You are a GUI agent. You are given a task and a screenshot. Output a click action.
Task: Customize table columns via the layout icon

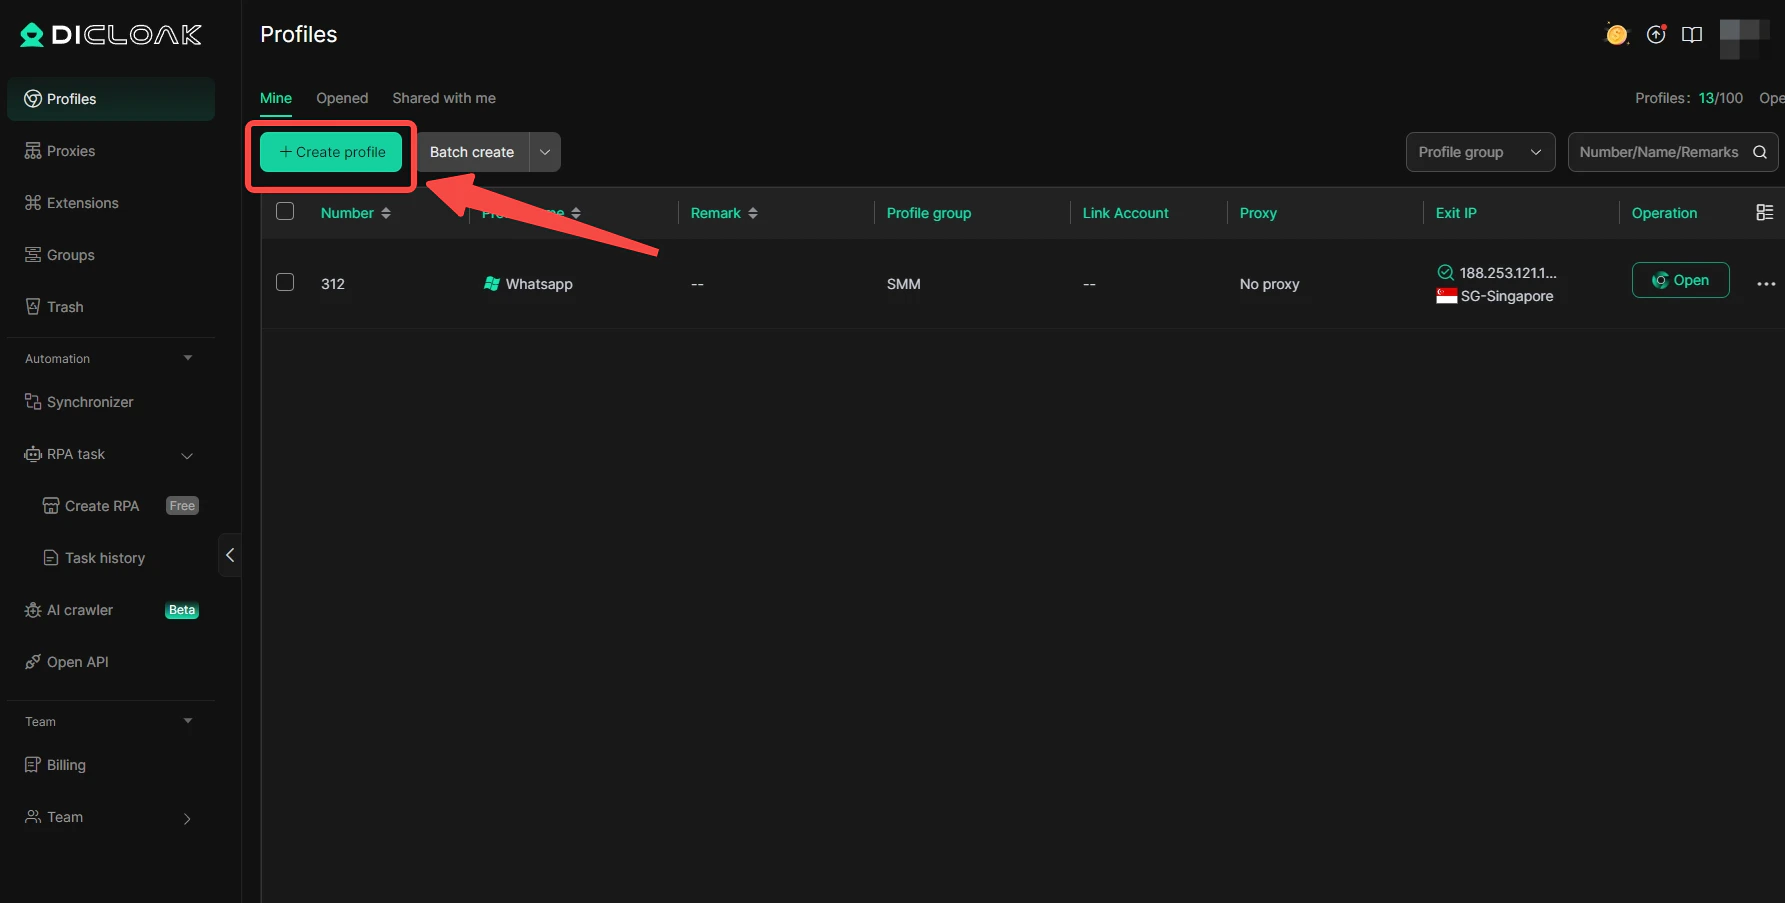tap(1766, 212)
